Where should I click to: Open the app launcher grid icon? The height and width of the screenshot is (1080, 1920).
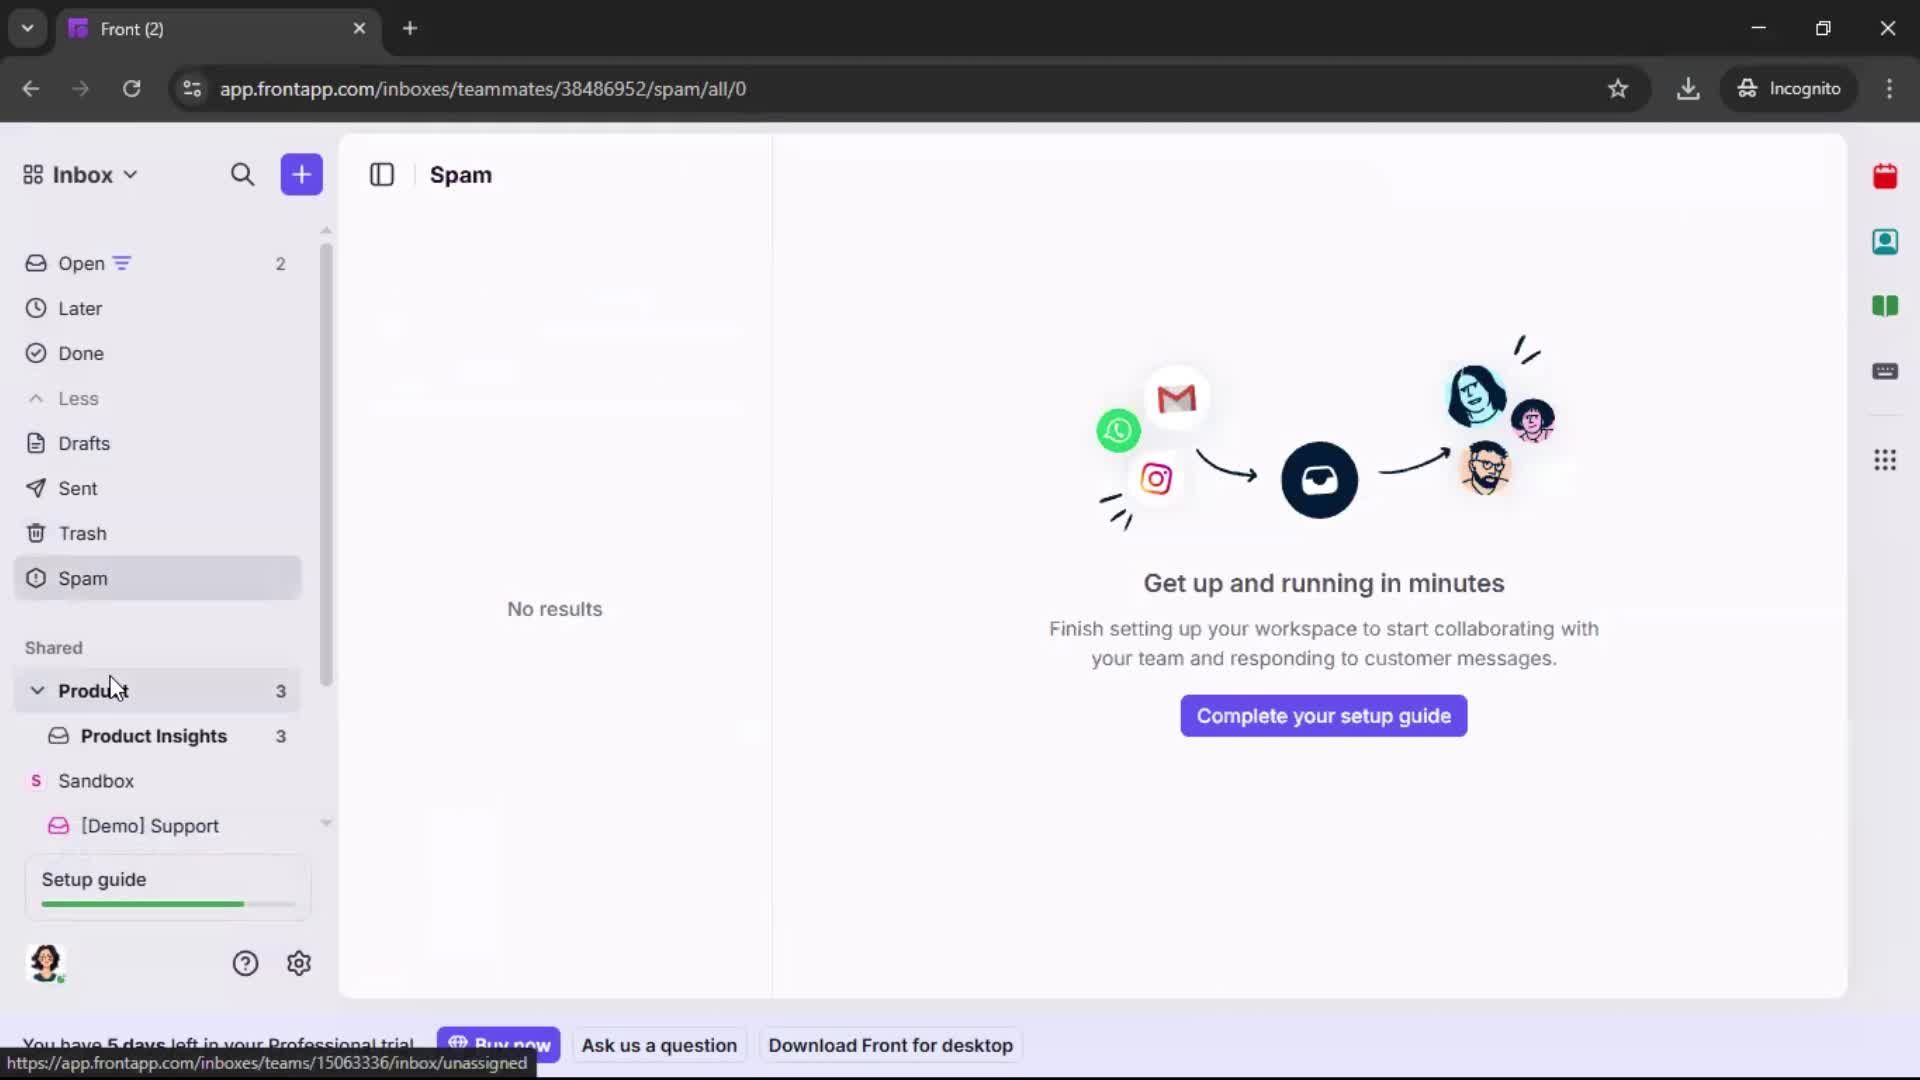coord(1886,460)
